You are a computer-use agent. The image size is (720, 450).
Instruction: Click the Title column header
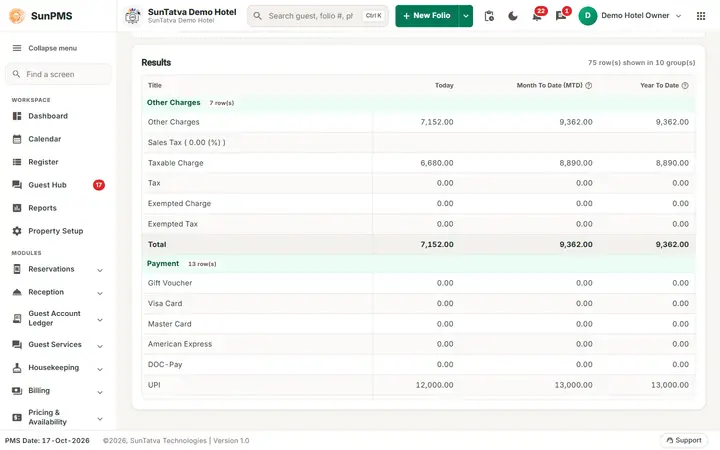pyautogui.click(x=155, y=85)
